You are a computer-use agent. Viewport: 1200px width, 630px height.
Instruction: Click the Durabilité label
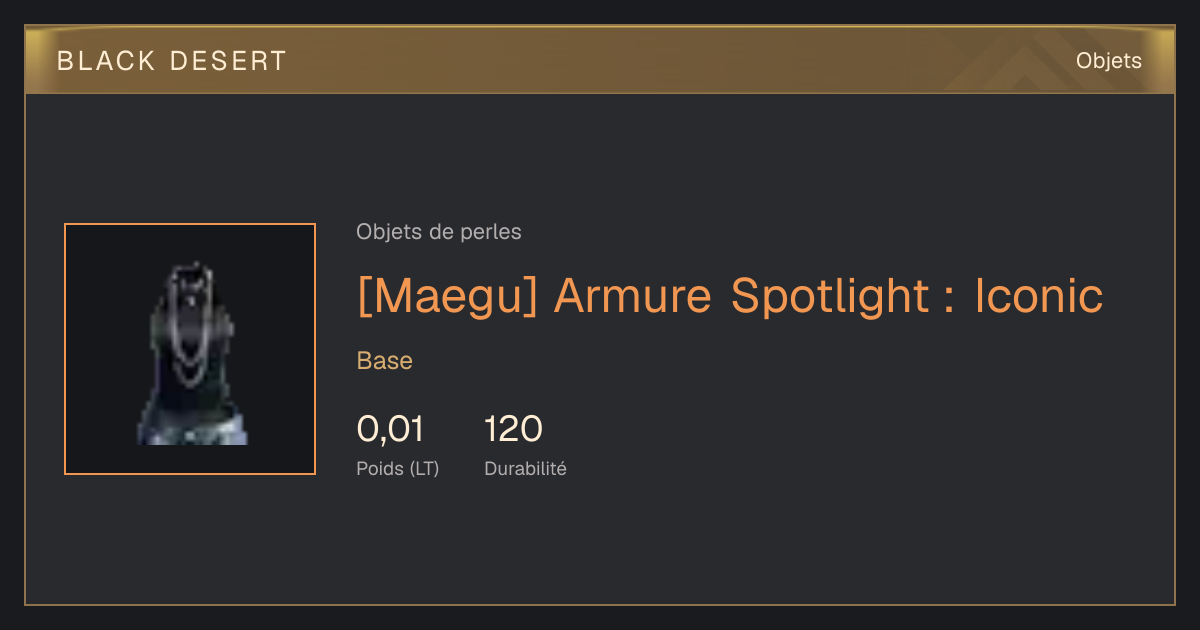tap(525, 468)
